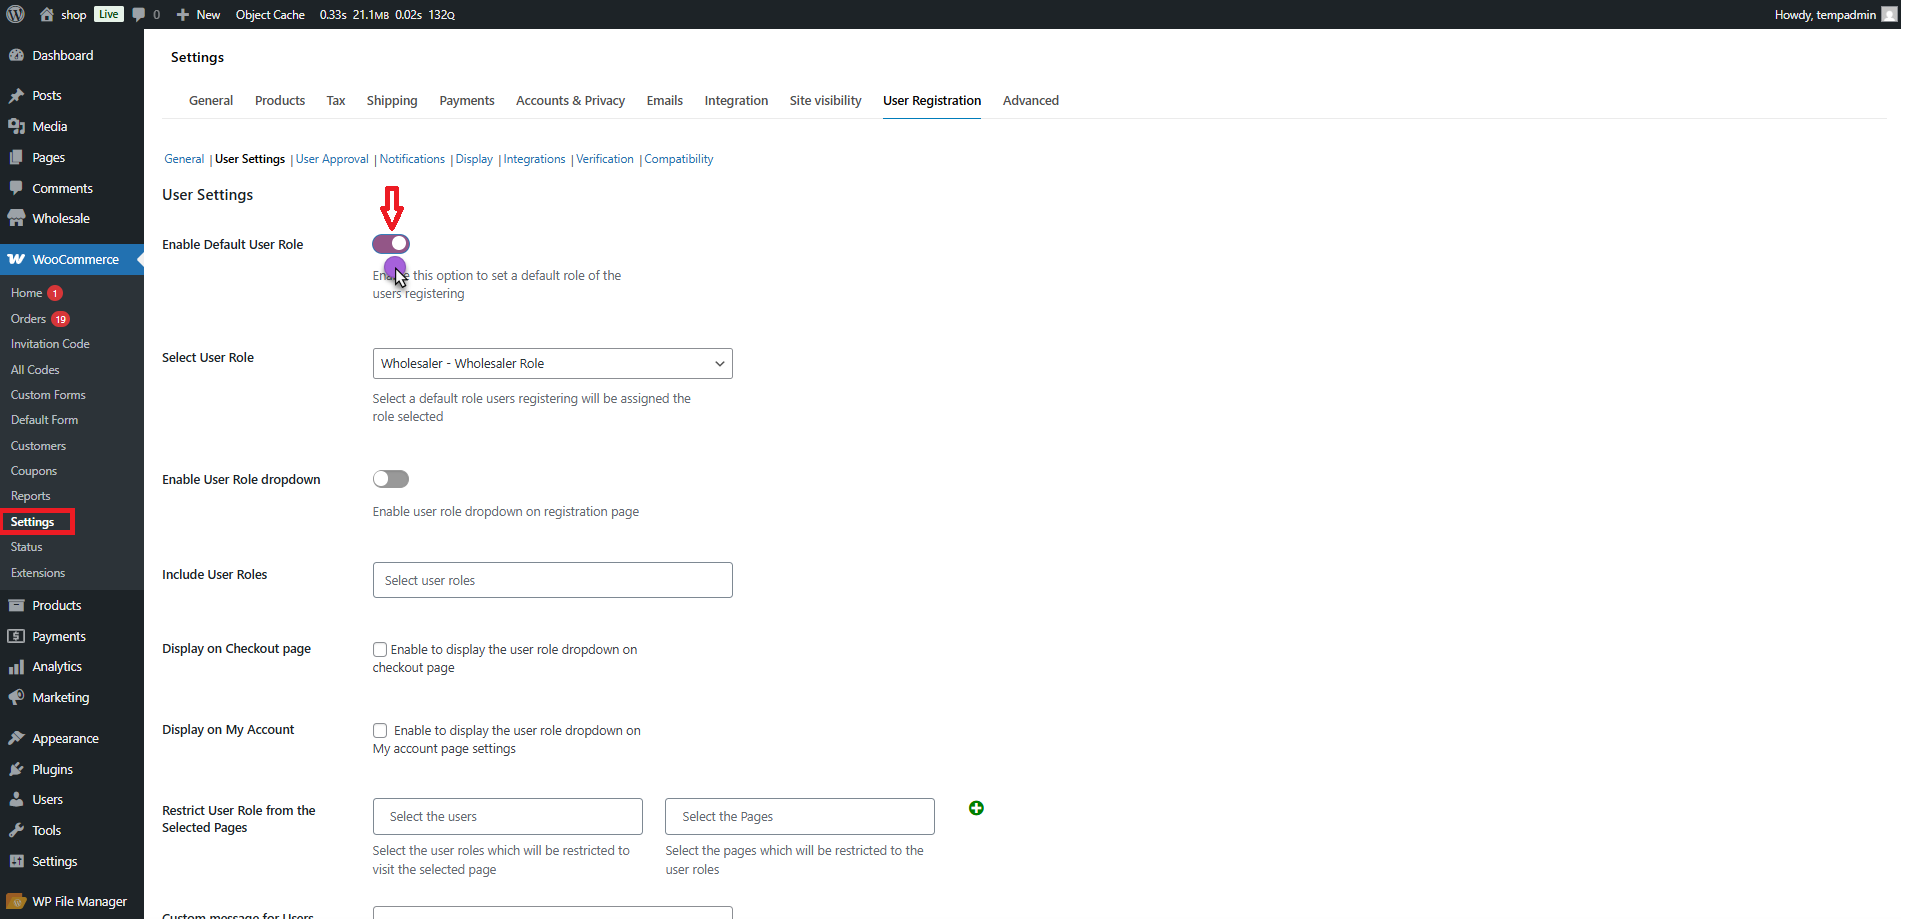Click the comments bubble in admin bar
1906x919 pixels.
coord(140,14)
